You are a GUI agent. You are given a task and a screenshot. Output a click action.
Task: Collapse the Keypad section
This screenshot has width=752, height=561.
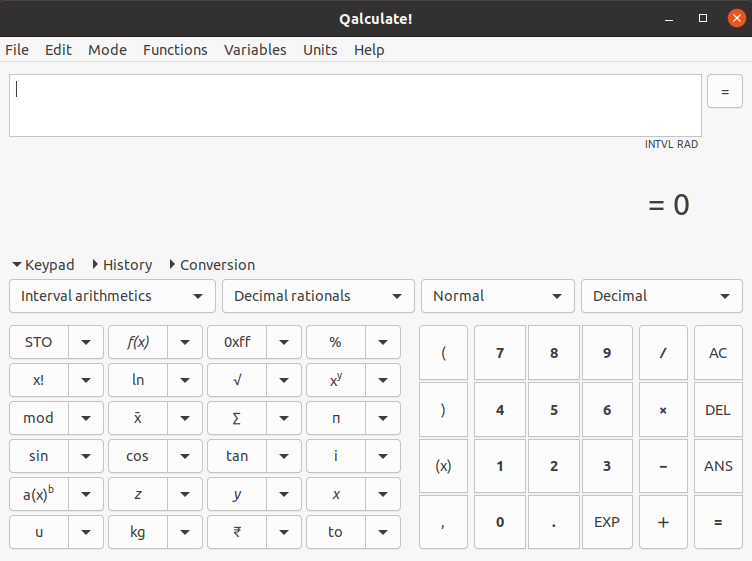(43, 265)
